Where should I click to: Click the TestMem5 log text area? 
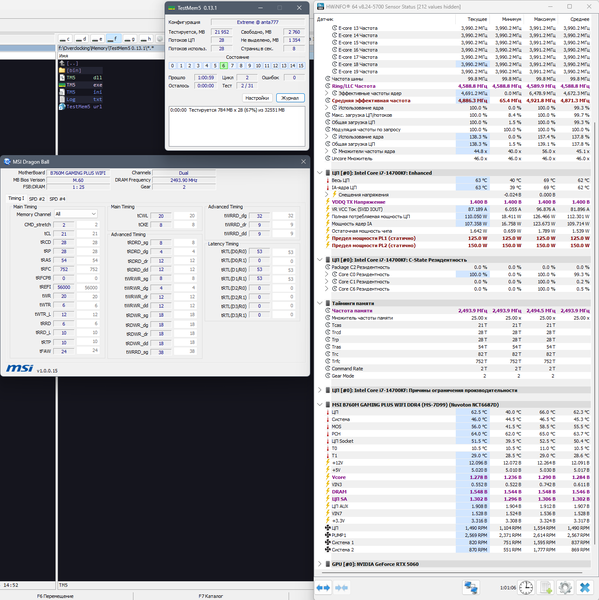(237, 126)
